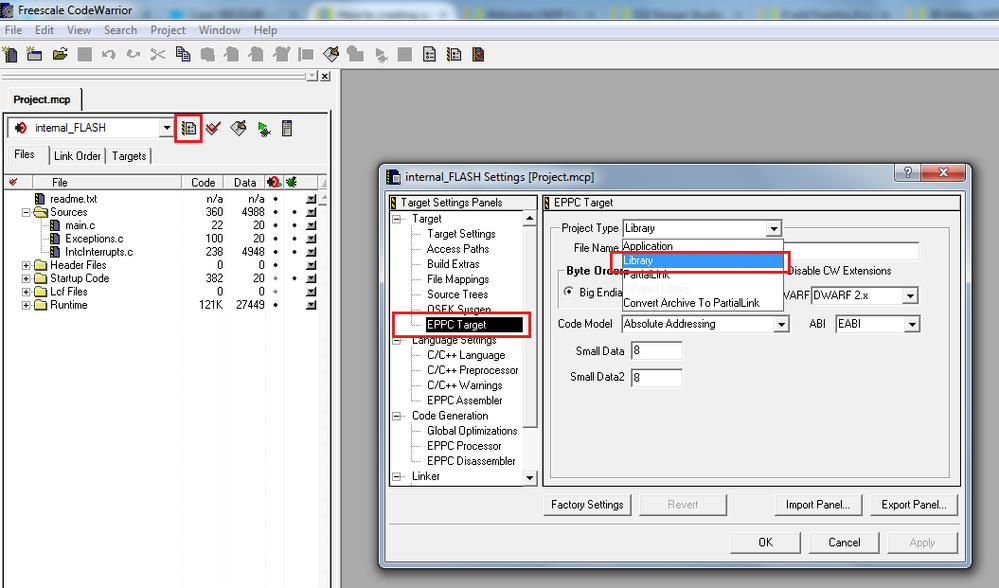Open IDE Preferences icon in main toolbar
The width and height of the screenshot is (999, 588).
tap(429, 55)
